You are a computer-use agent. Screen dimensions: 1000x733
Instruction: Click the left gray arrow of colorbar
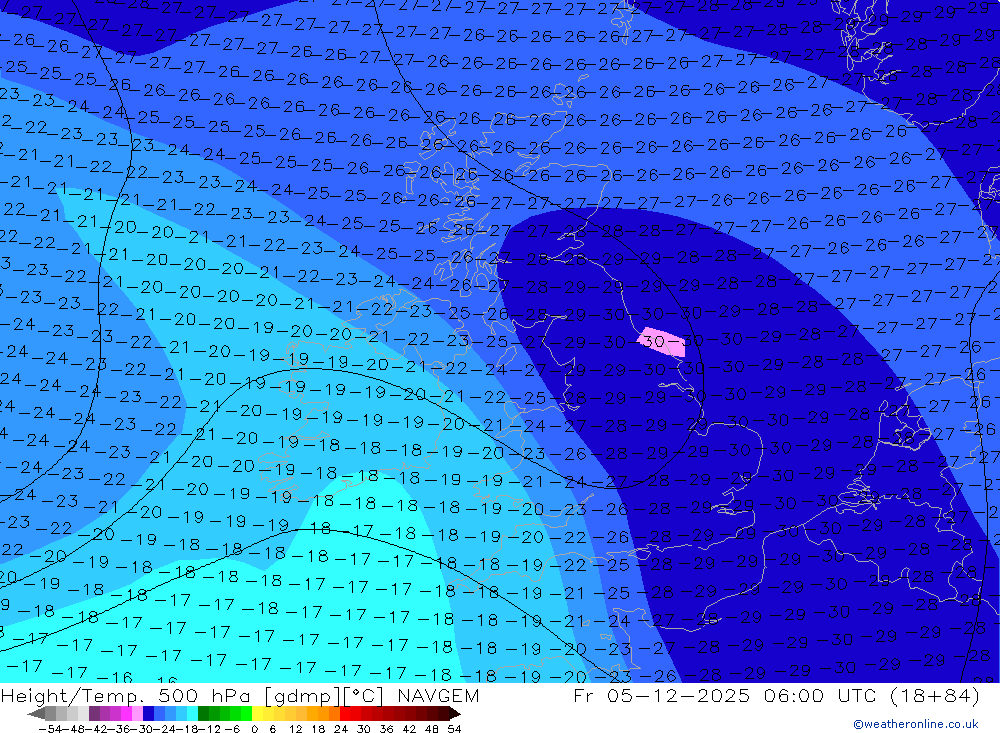[x=36, y=714]
